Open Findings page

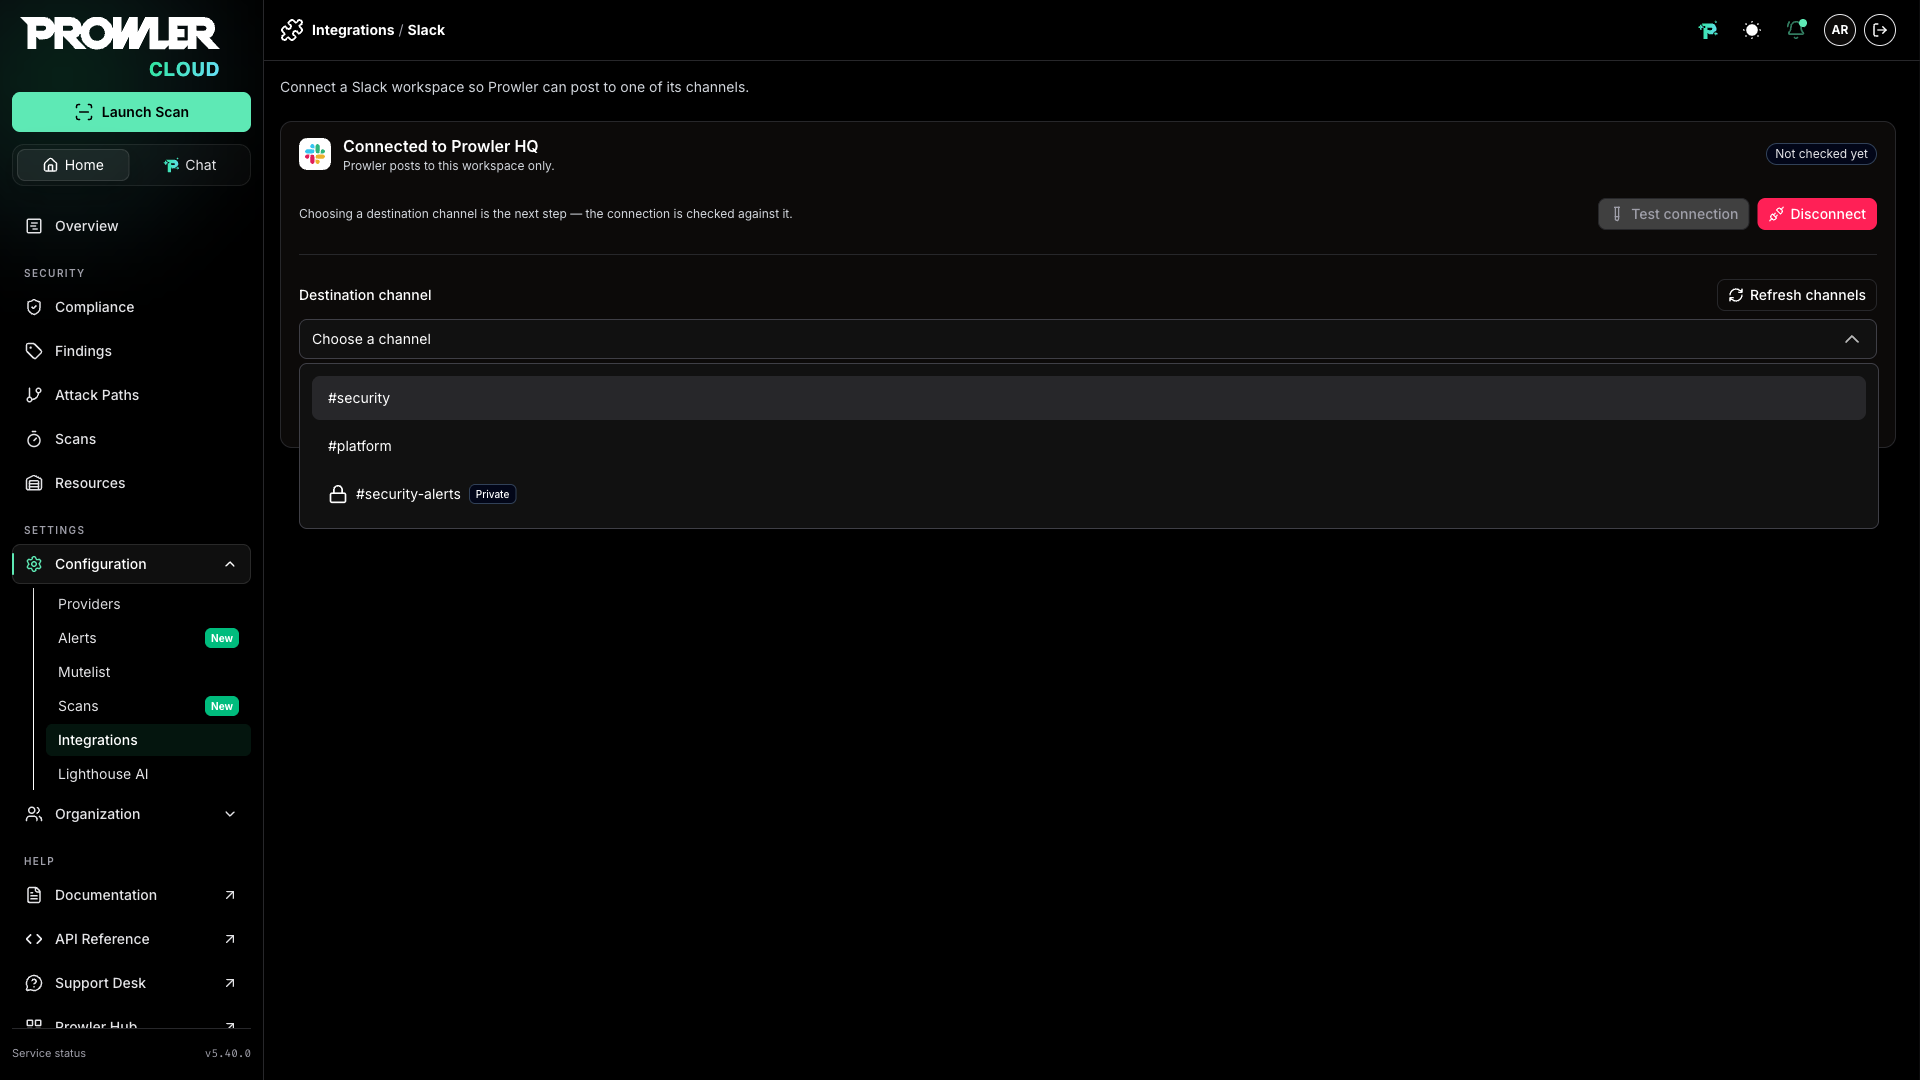(x=131, y=351)
